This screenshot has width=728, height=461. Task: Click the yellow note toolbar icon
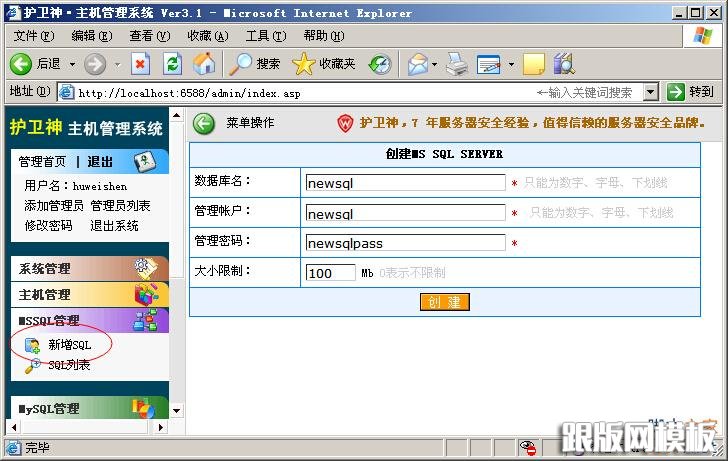pos(534,64)
